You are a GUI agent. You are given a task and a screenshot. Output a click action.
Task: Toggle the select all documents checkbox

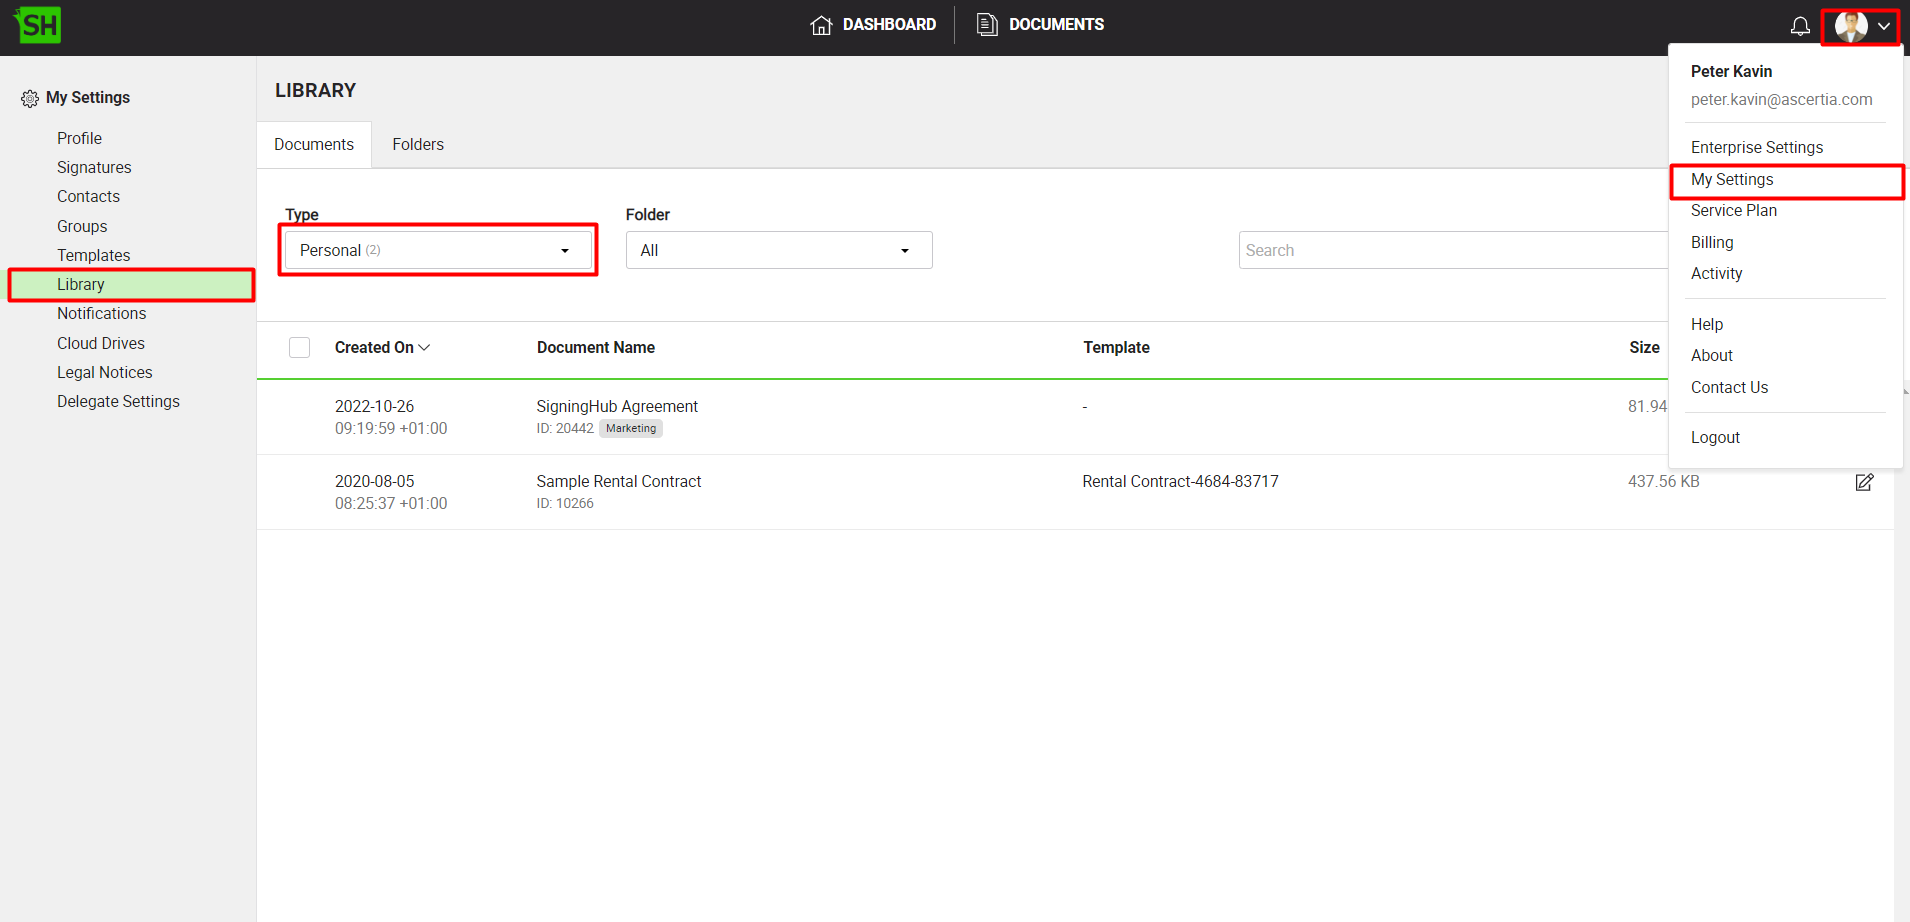(299, 348)
